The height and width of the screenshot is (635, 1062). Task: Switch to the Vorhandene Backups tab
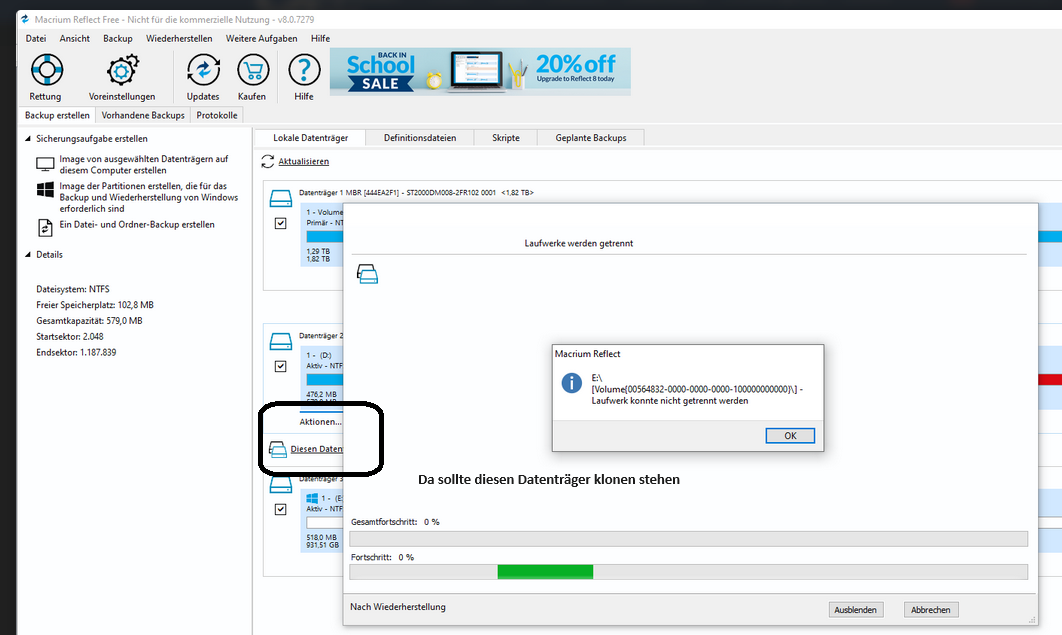(143, 115)
